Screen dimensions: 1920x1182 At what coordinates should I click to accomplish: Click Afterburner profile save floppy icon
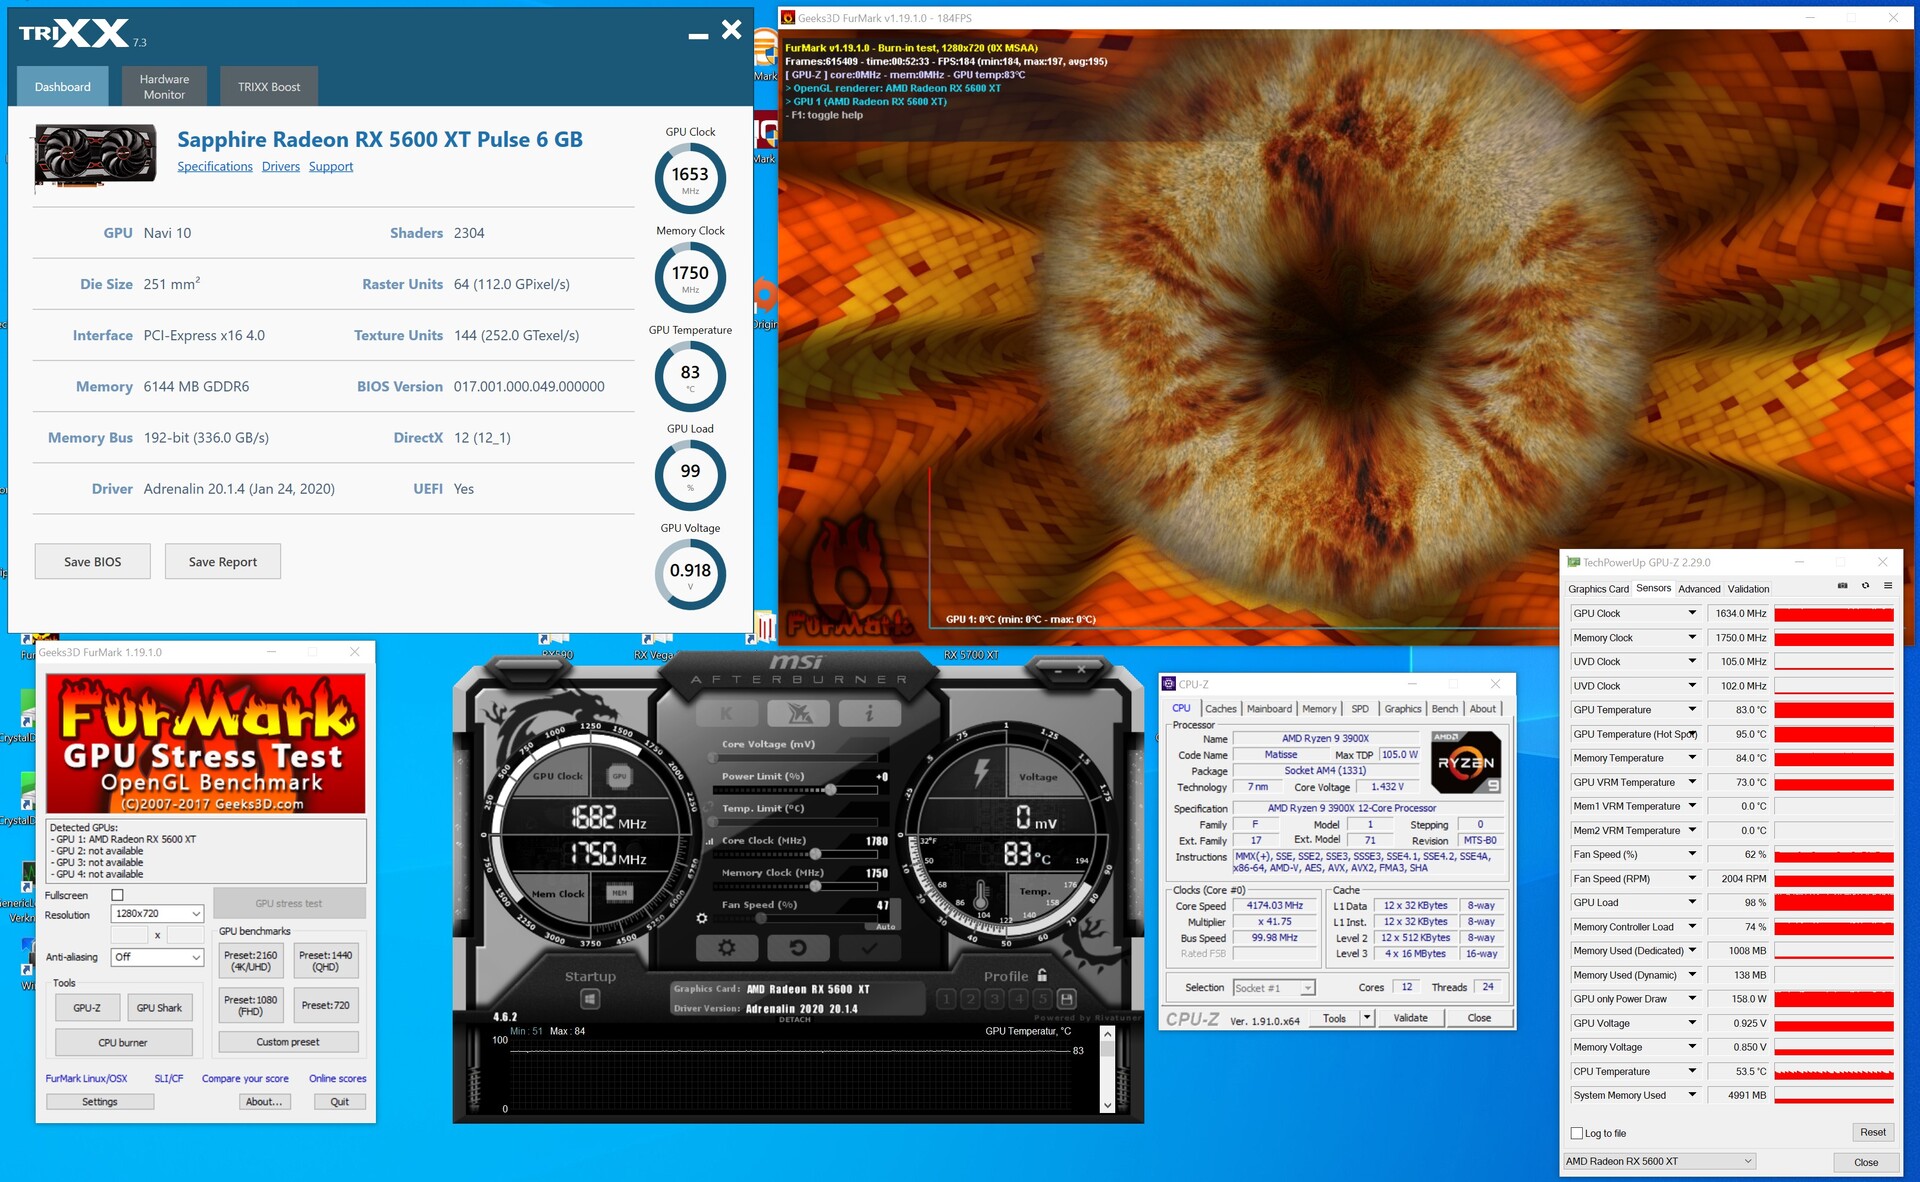1067,999
